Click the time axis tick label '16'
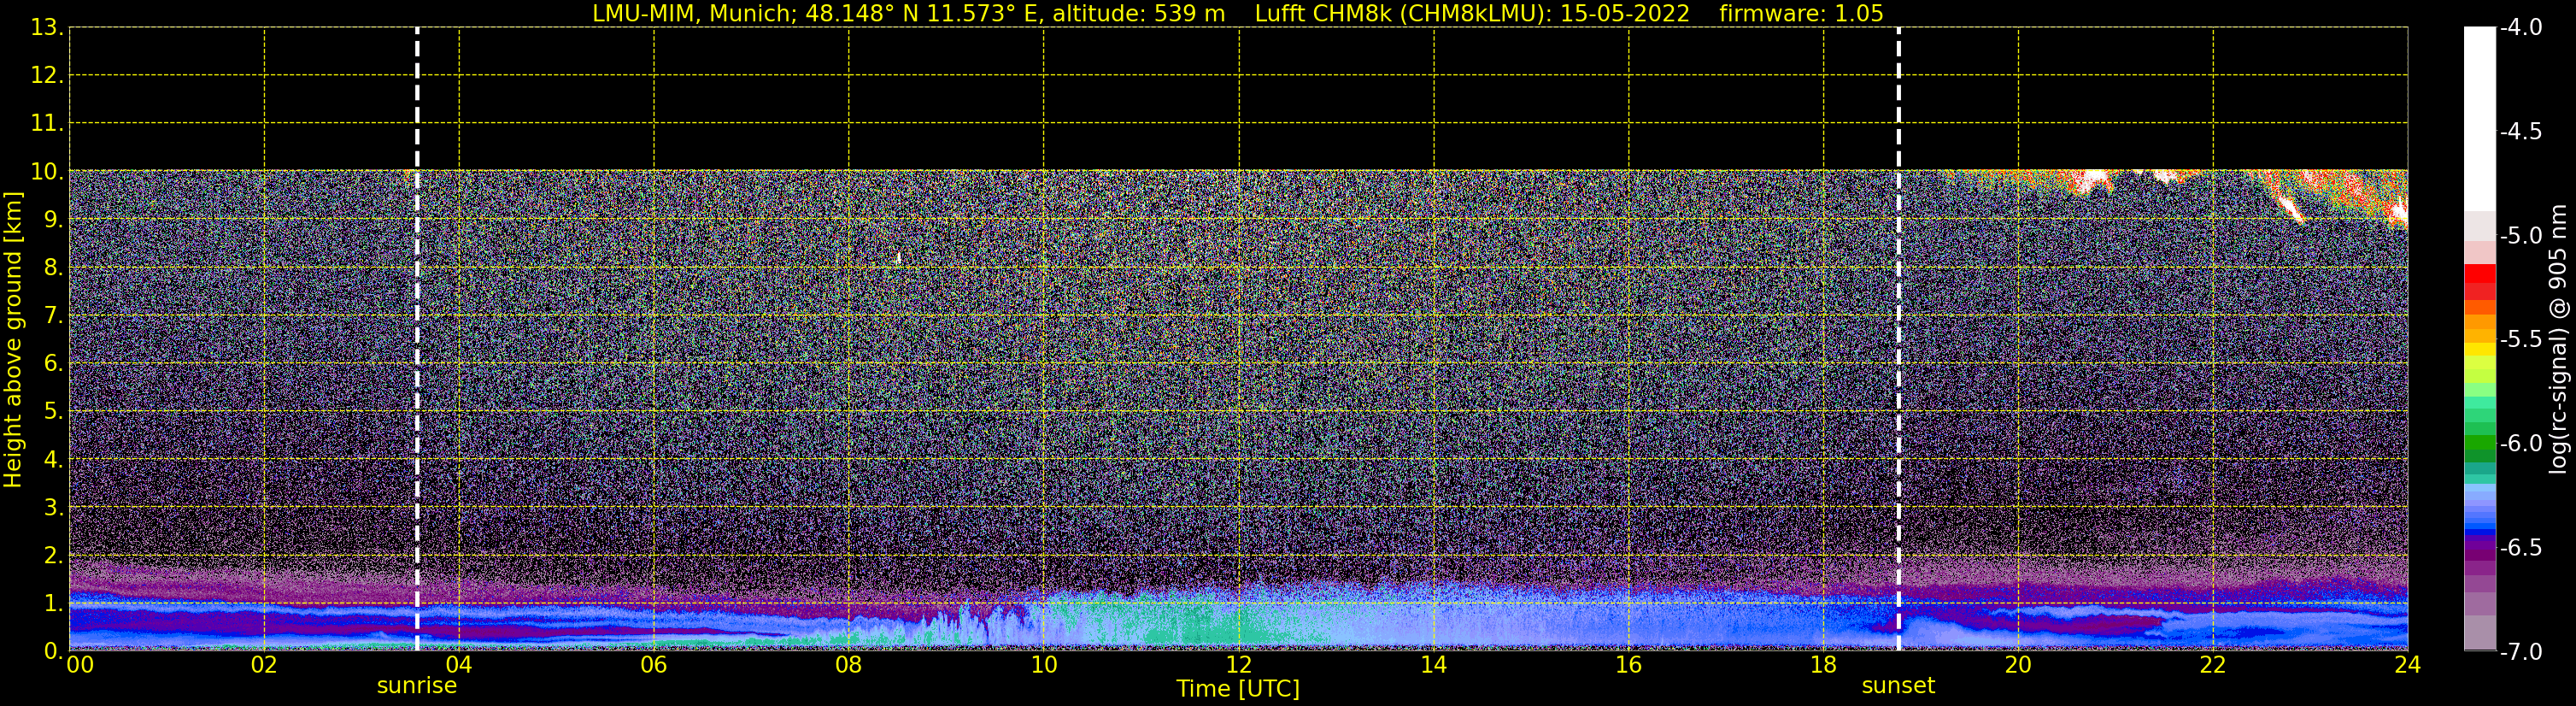Image resolution: width=2576 pixels, height=706 pixels. [x=1629, y=665]
